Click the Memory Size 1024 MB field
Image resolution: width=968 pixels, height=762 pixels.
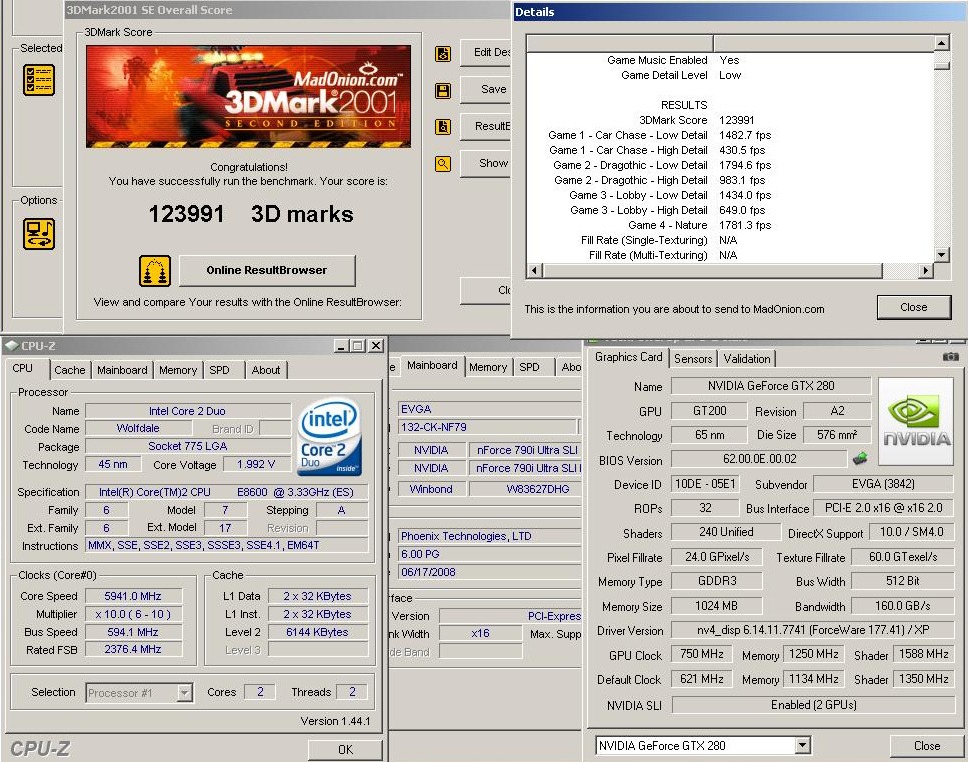716,606
